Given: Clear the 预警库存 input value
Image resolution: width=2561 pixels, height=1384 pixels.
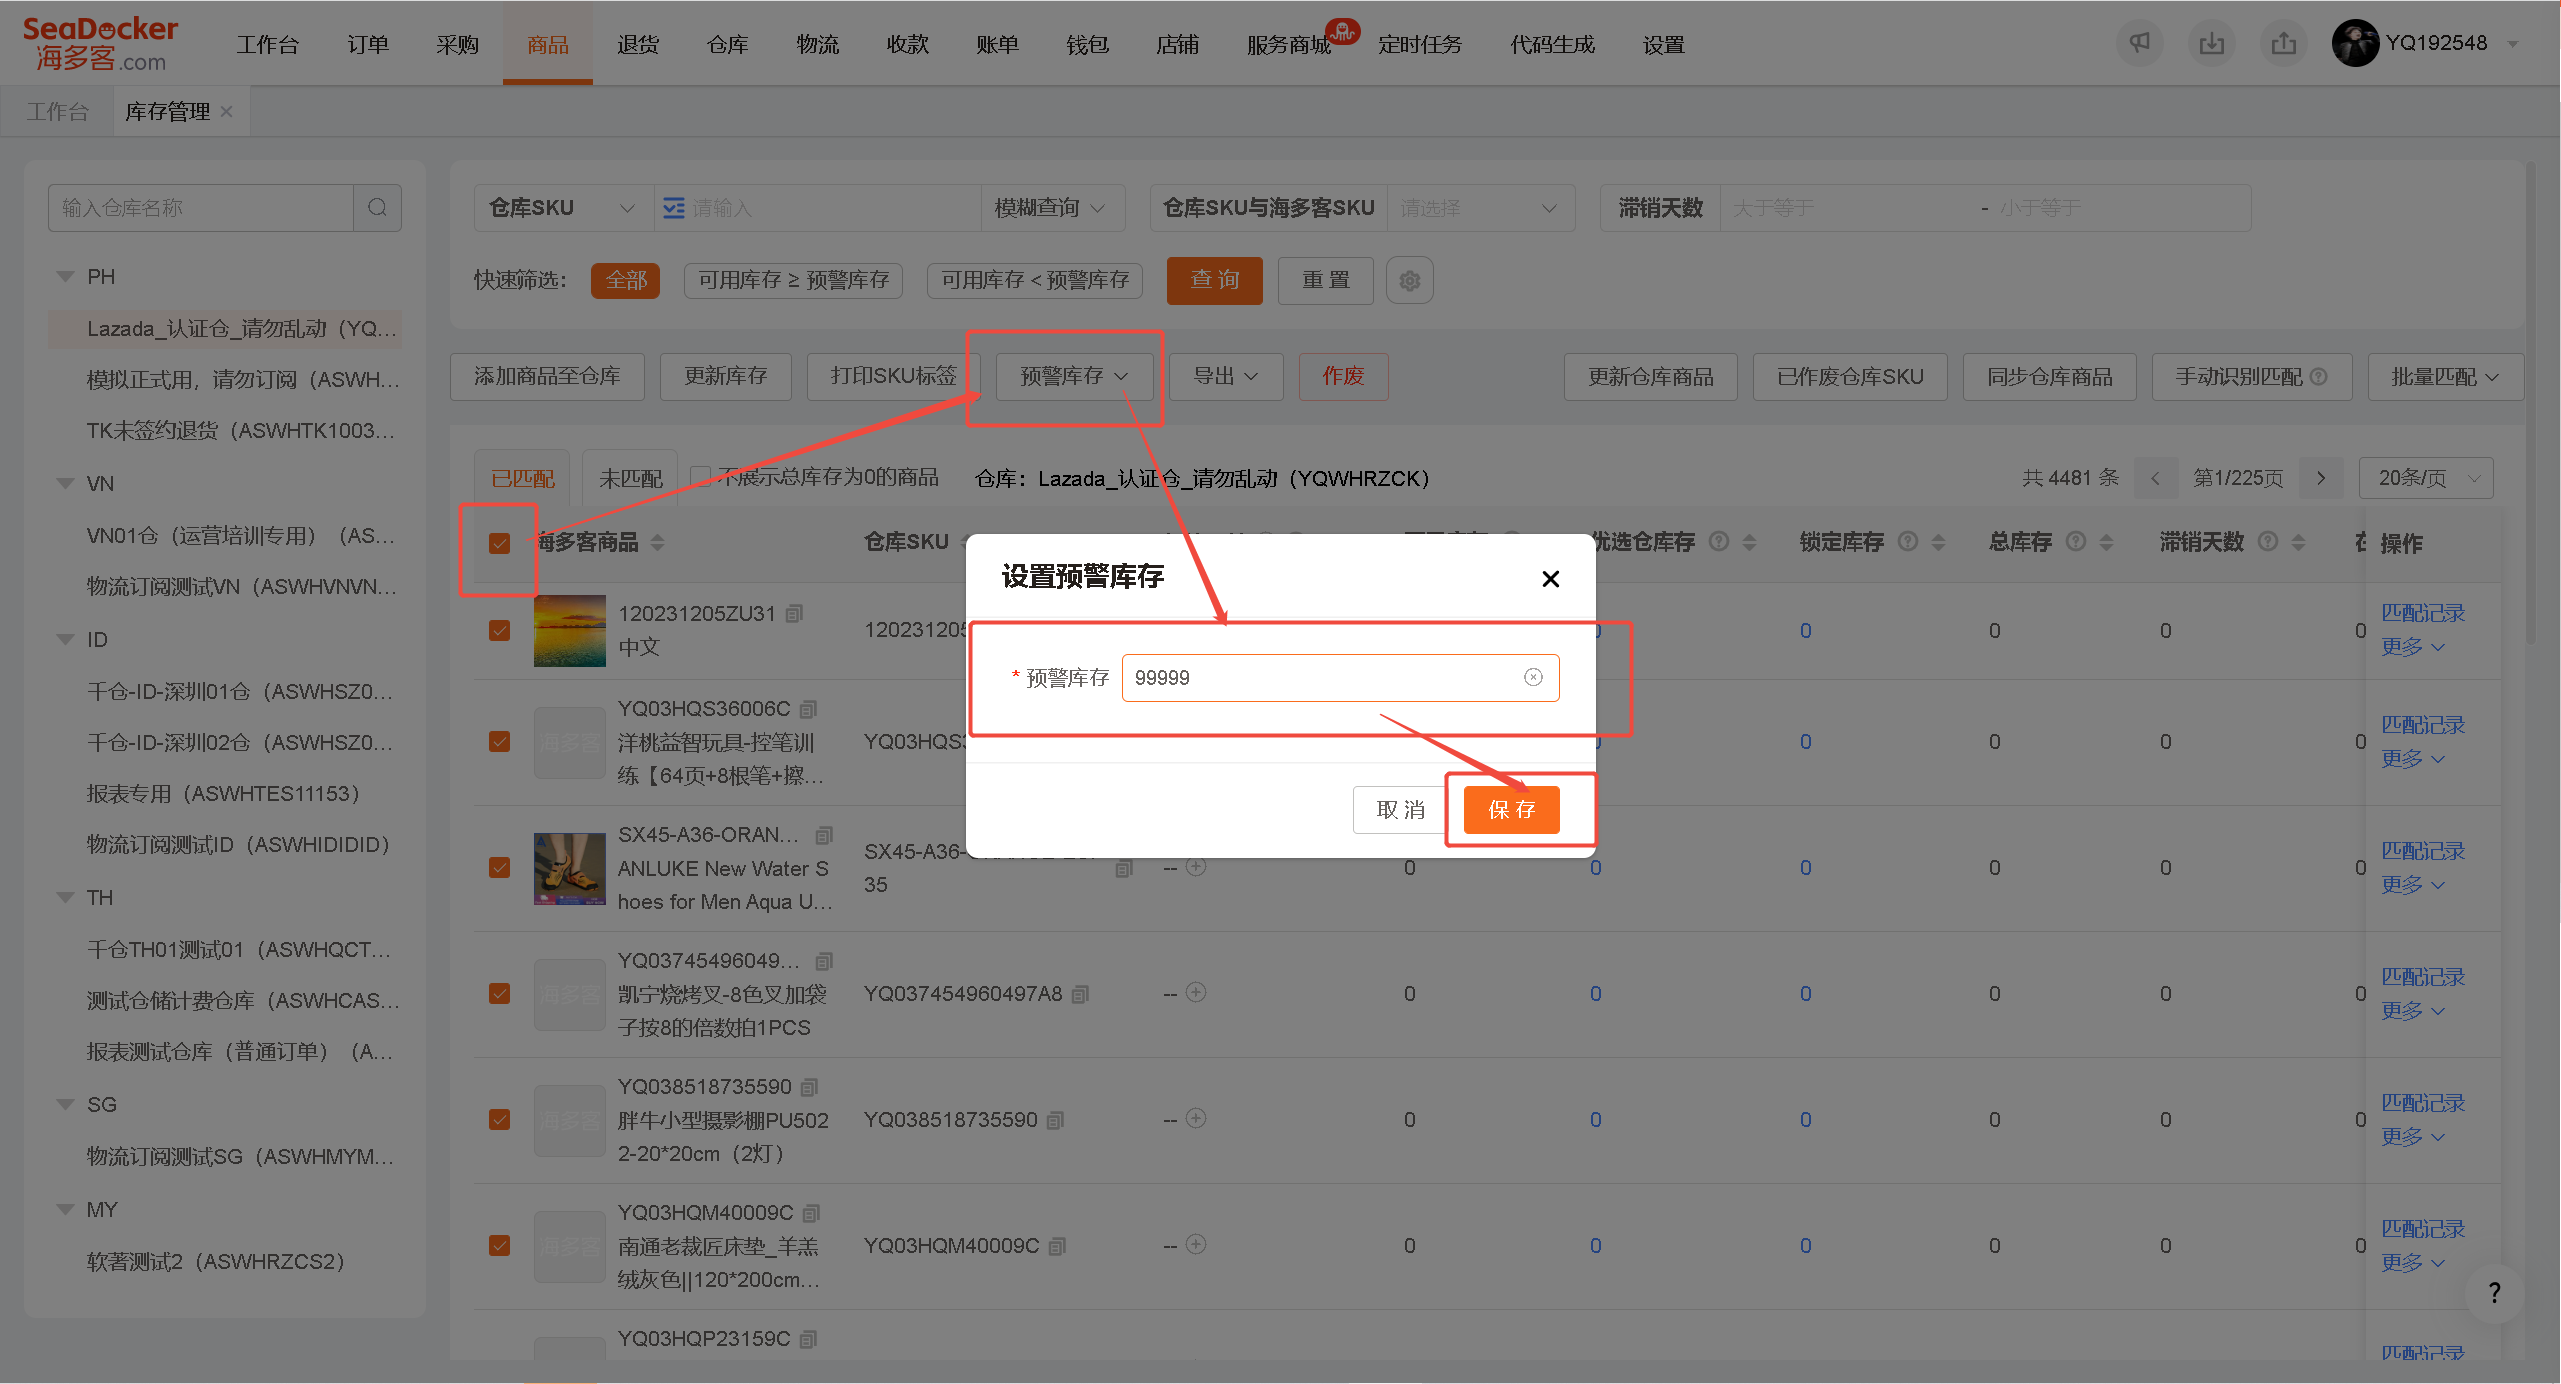Looking at the screenshot, I should 1533,677.
